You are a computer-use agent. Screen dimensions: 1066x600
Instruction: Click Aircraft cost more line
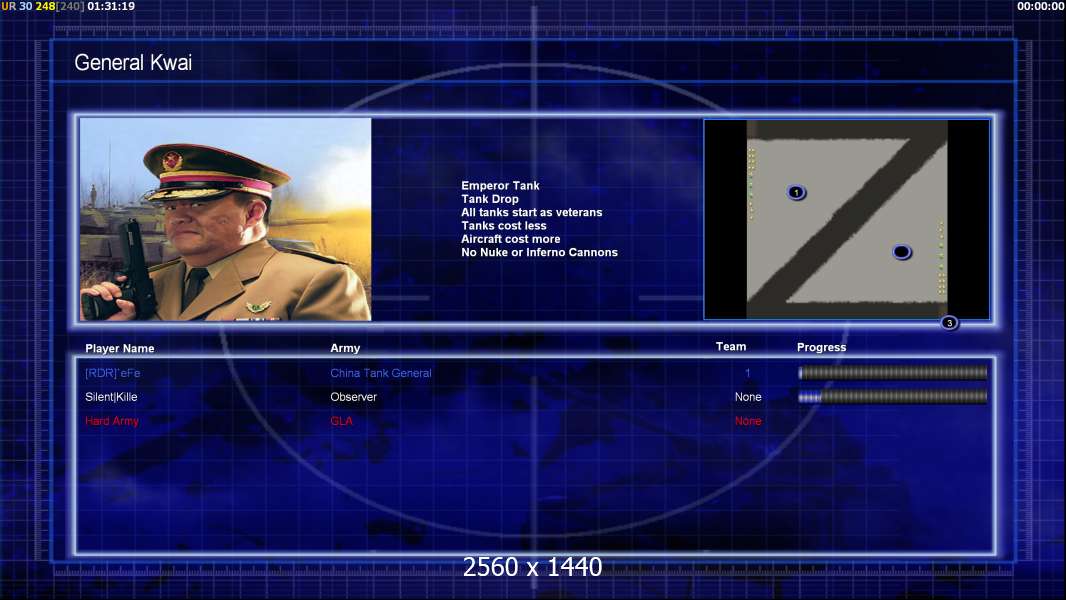511,239
